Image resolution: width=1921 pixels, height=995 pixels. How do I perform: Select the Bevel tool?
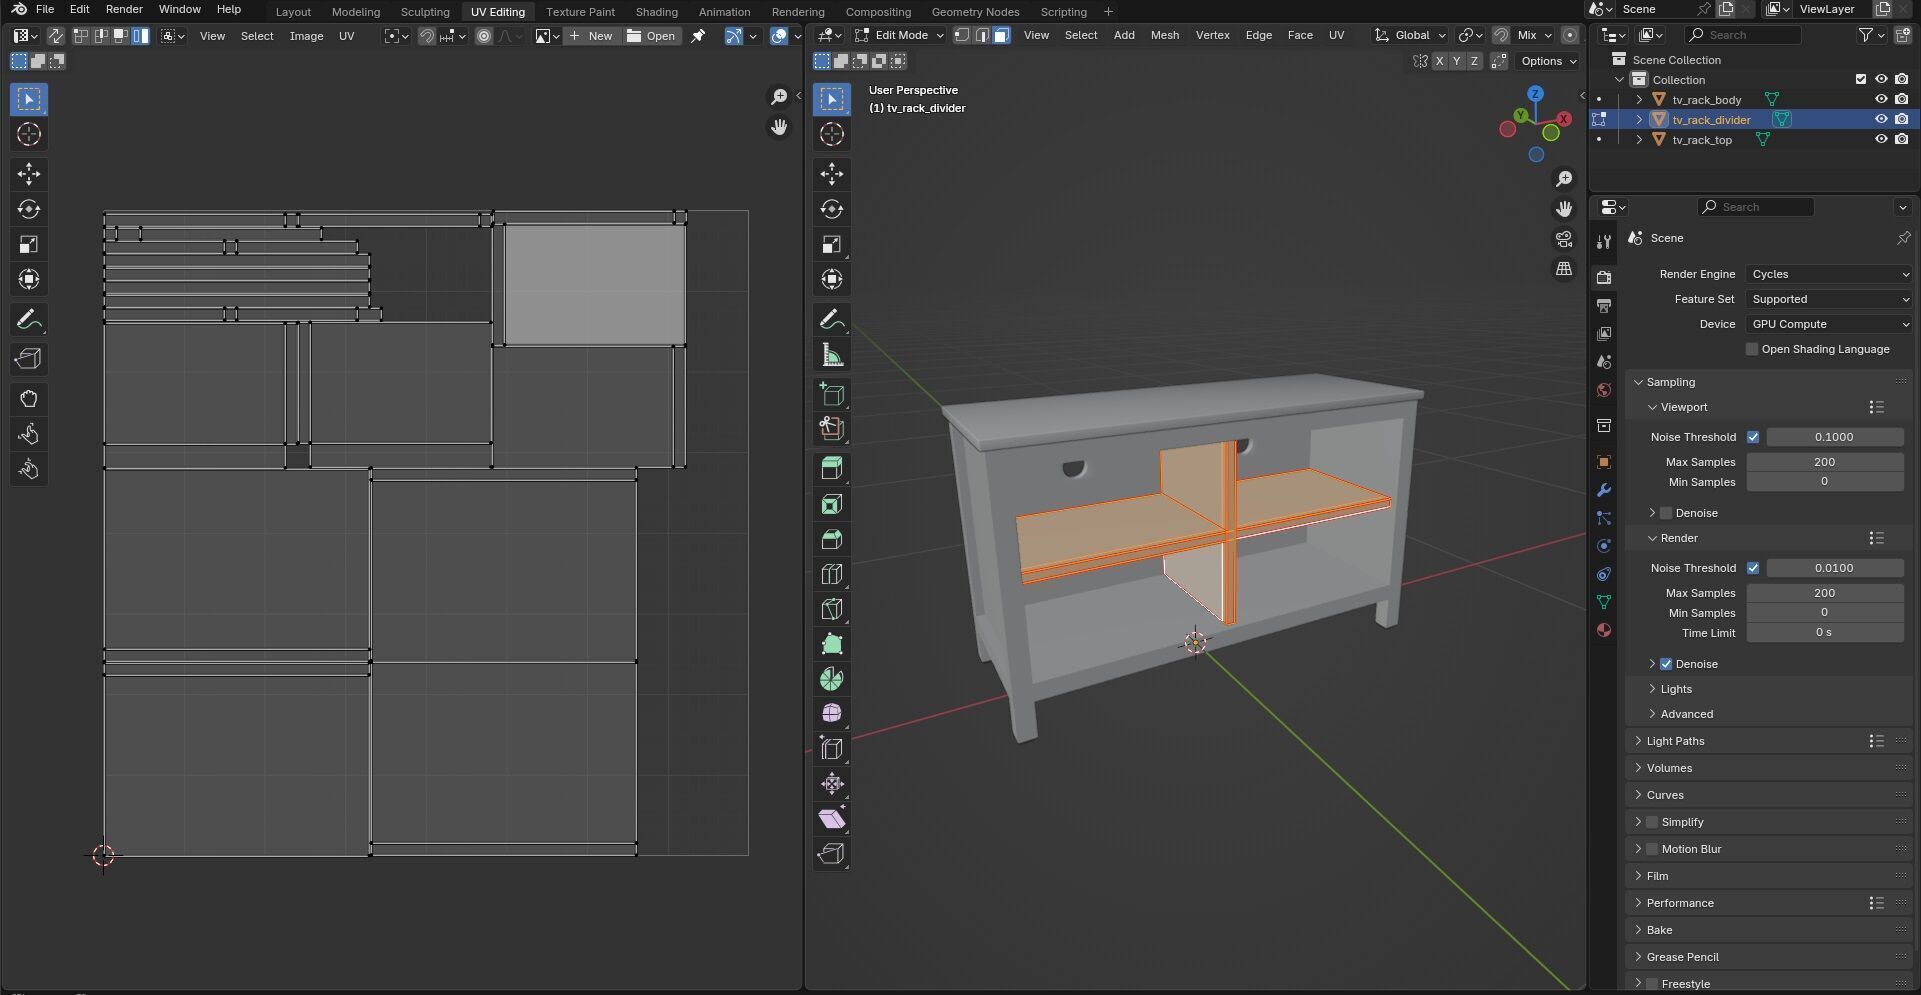point(831,539)
